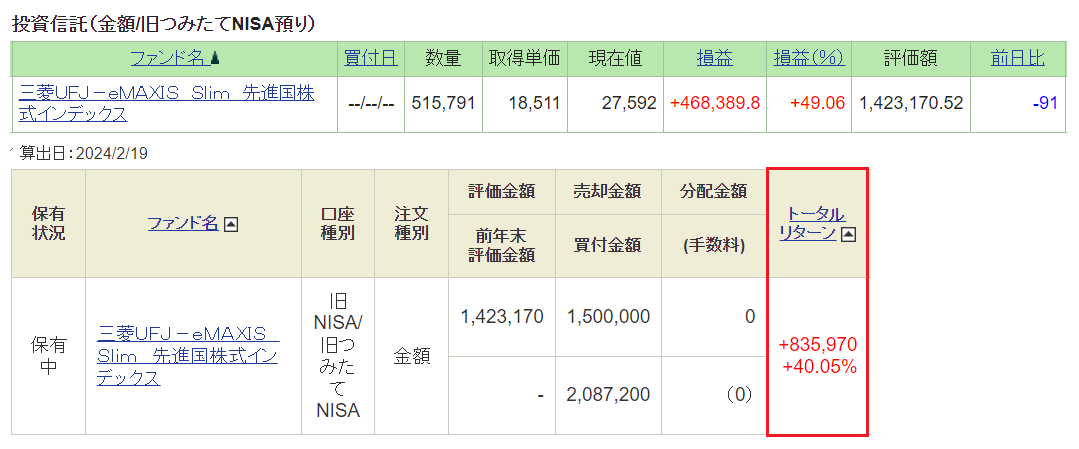Sort upper table by 損益 column
This screenshot has width=1079, height=449.
point(714,59)
